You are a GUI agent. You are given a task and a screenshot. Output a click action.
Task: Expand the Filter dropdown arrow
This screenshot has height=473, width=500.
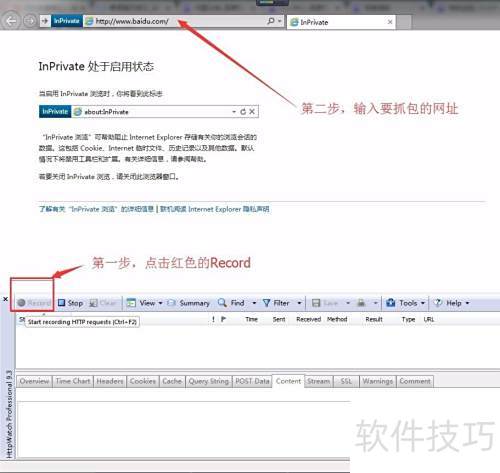tap(299, 303)
